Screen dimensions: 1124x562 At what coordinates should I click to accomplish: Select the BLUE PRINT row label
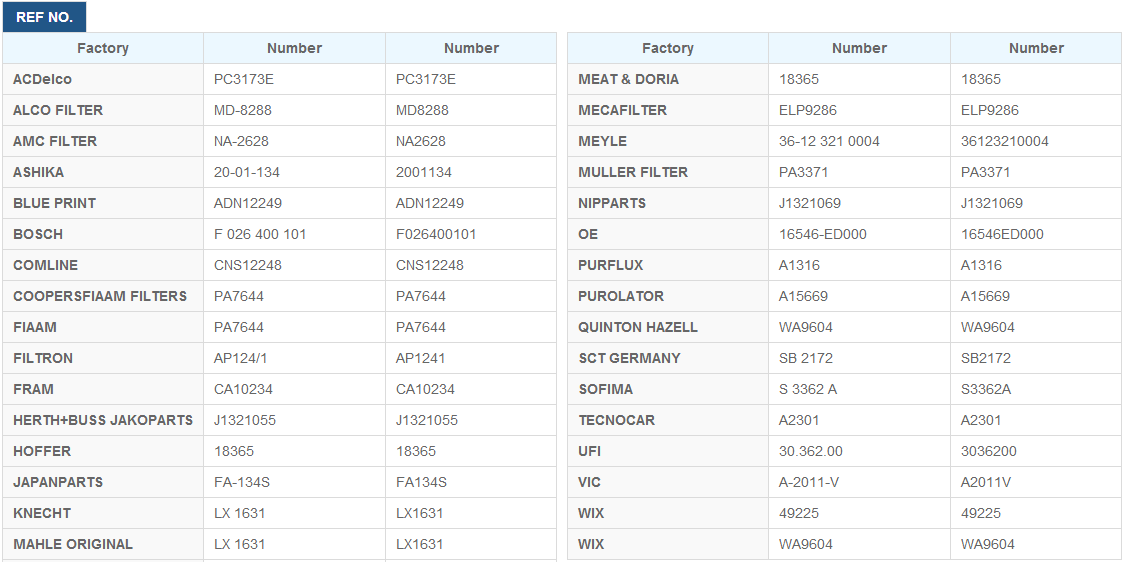tap(54, 204)
